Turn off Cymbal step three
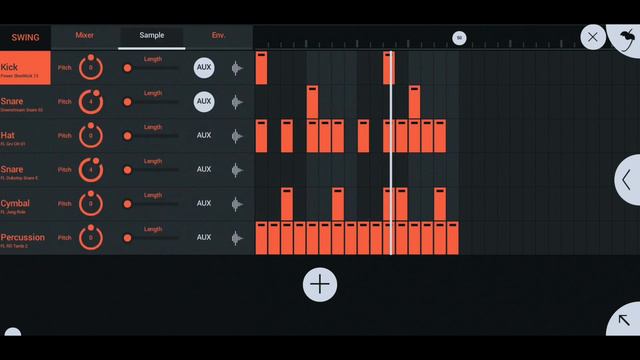Image resolution: width=640 pixels, height=360 pixels. click(x=287, y=204)
